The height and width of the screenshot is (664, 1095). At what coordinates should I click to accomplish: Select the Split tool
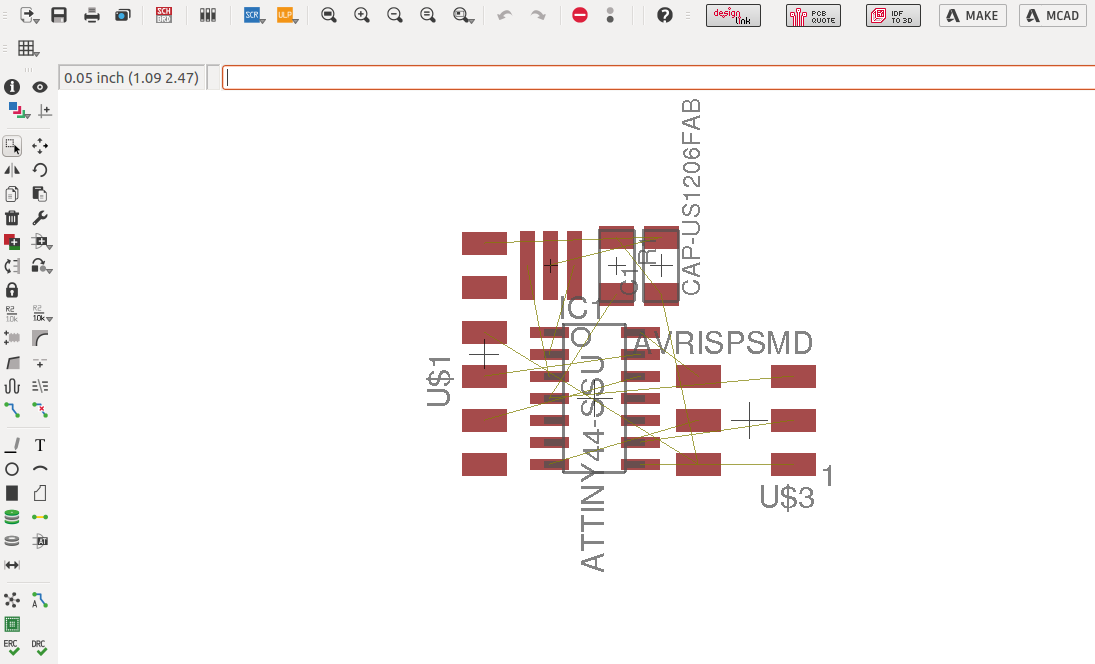(x=12, y=362)
